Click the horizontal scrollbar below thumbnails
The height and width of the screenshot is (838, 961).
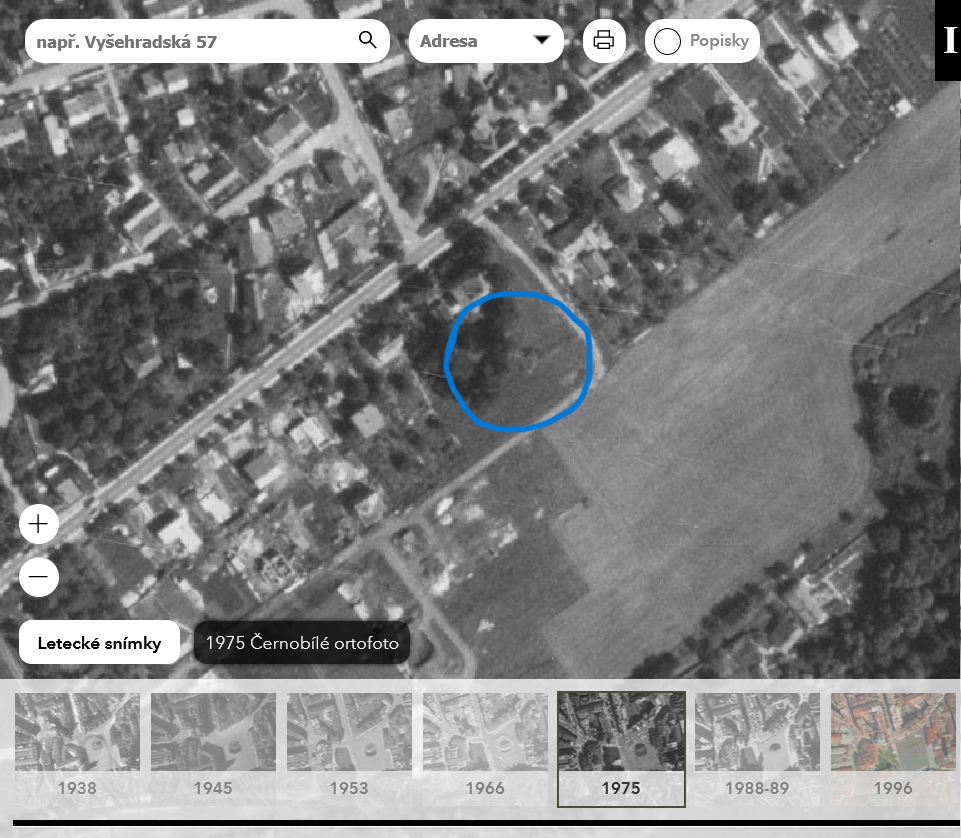click(x=480, y=824)
